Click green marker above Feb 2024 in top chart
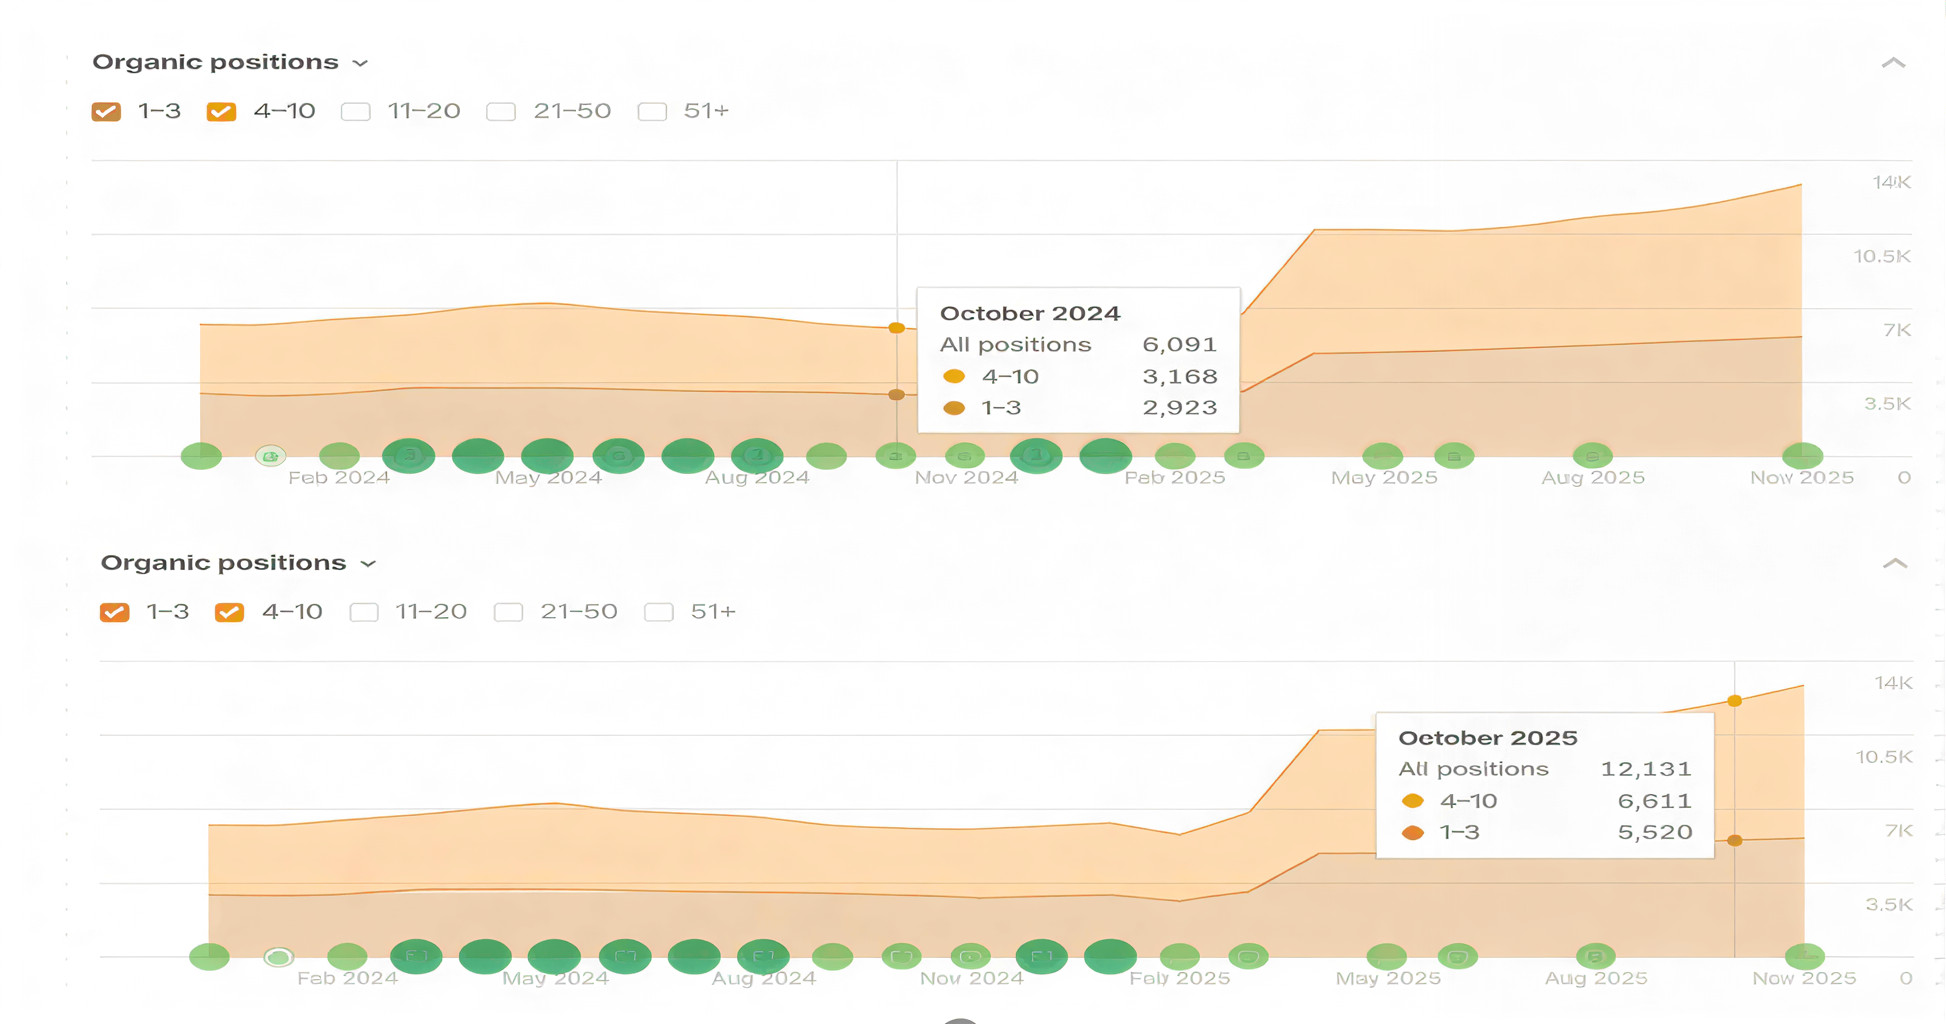The width and height of the screenshot is (1946, 1024). pos(339,456)
